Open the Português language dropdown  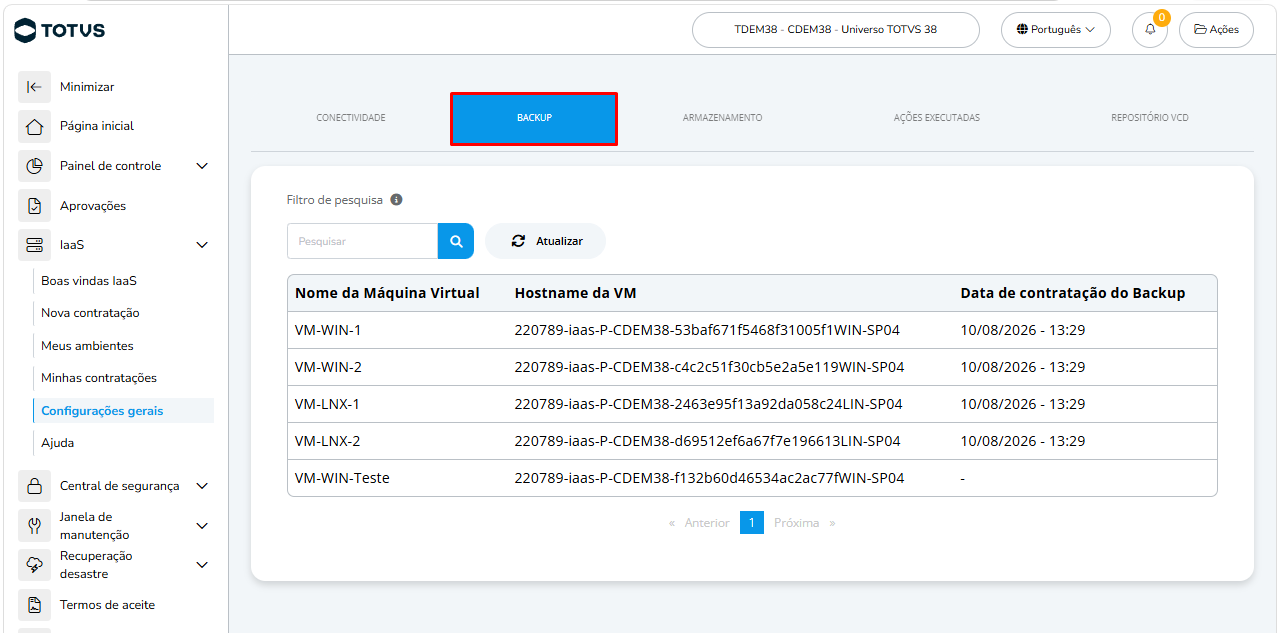coord(1056,30)
